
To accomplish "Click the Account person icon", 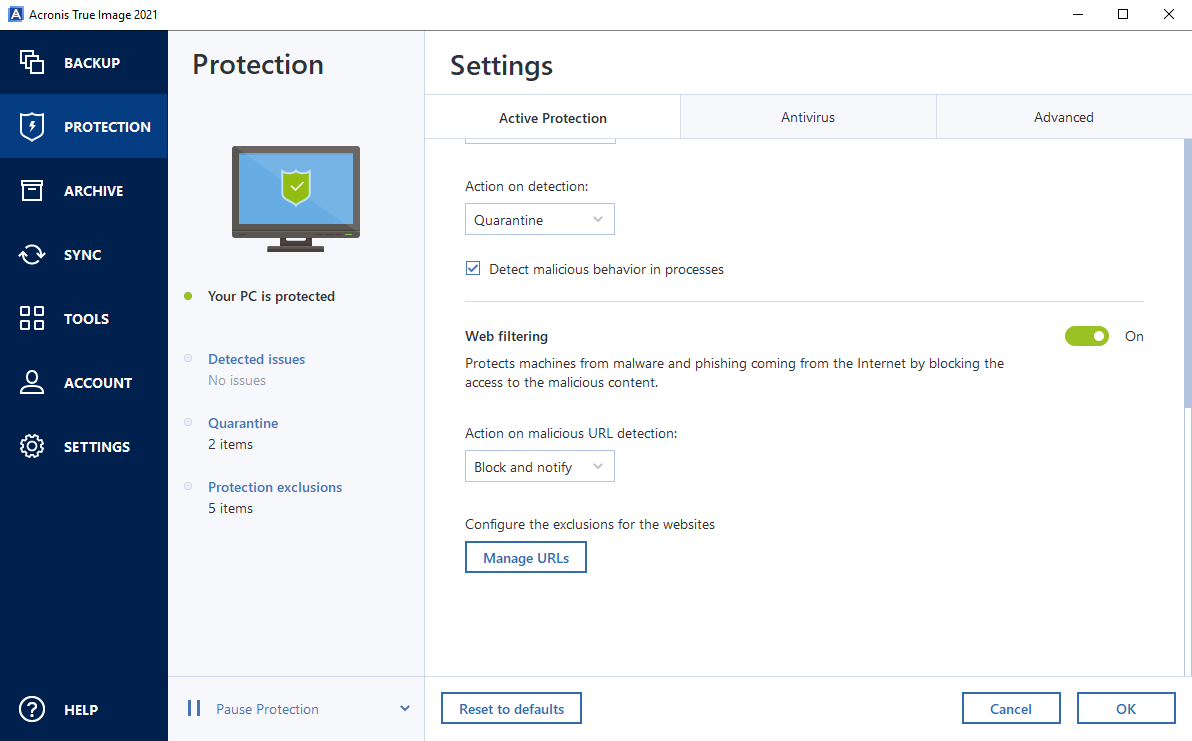I will tap(32, 383).
